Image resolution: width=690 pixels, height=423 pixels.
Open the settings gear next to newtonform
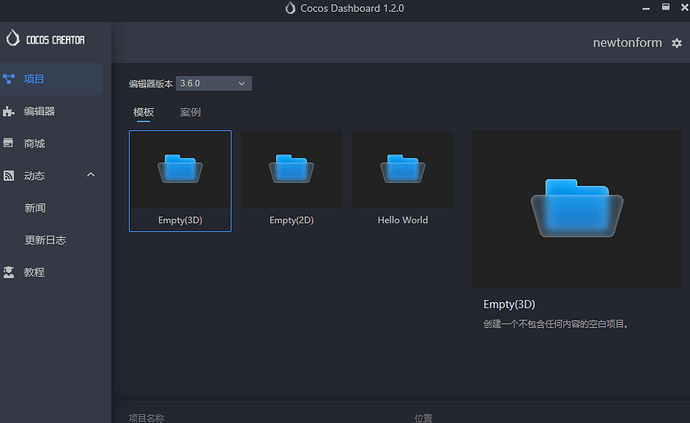point(676,43)
